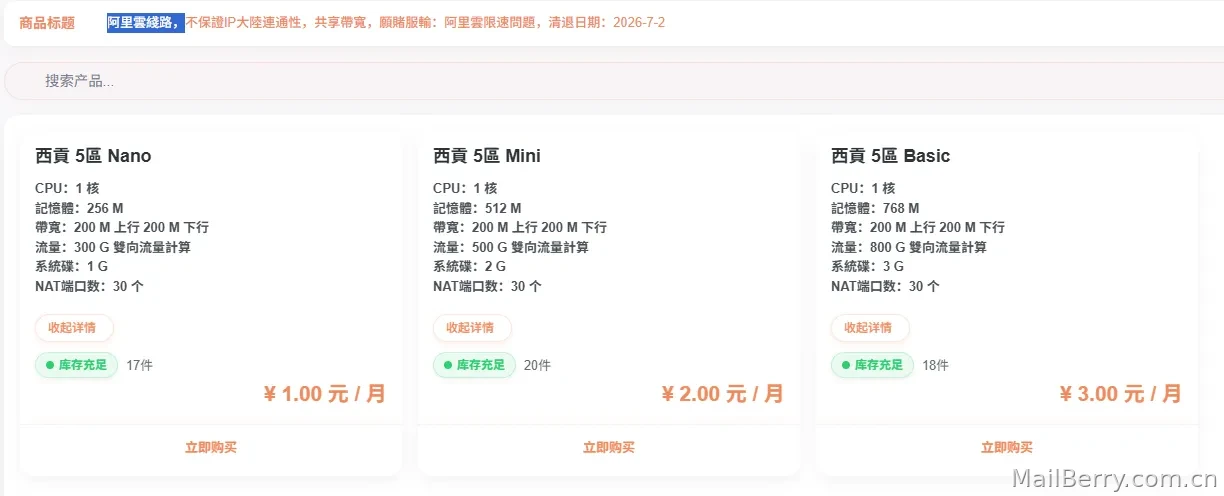Select the 西貢 5區 Mini title
This screenshot has width=1224, height=496.
click(x=487, y=156)
